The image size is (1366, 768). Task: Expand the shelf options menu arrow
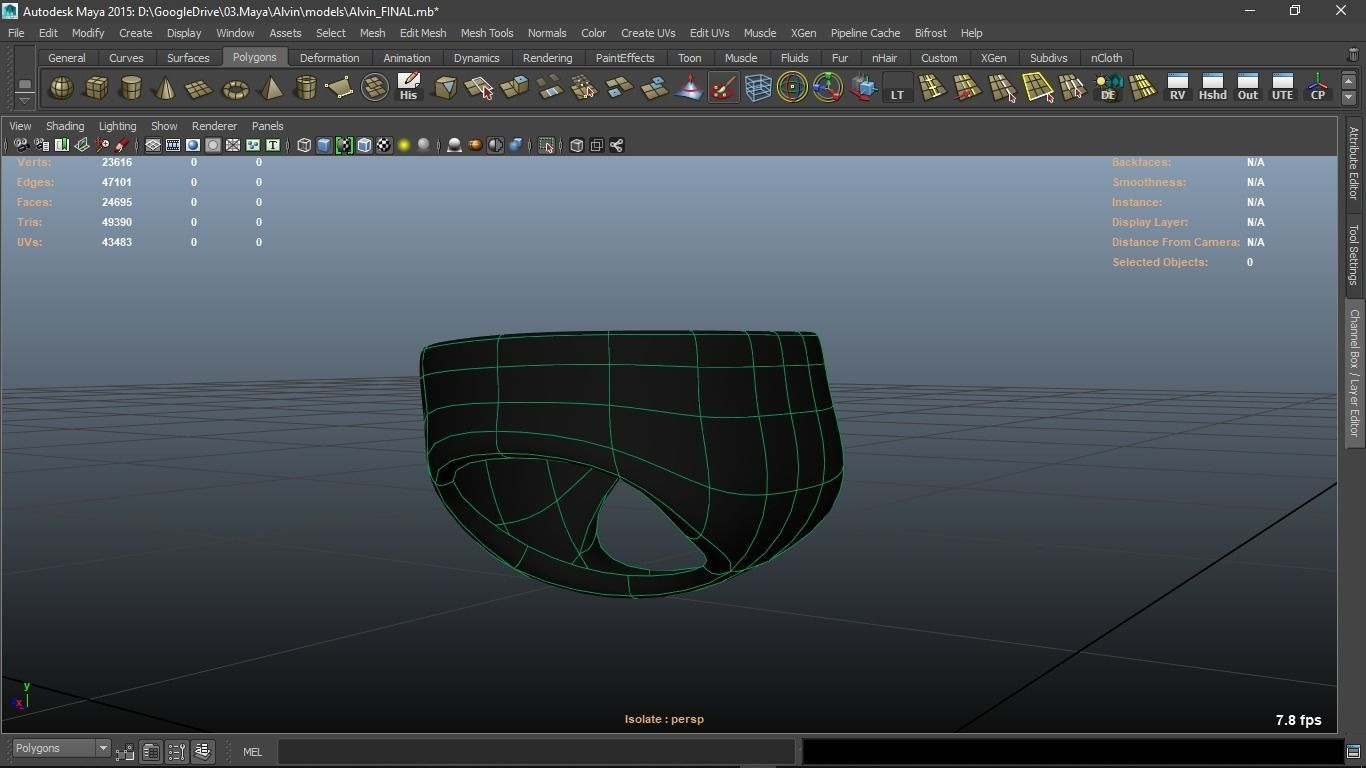point(25,99)
